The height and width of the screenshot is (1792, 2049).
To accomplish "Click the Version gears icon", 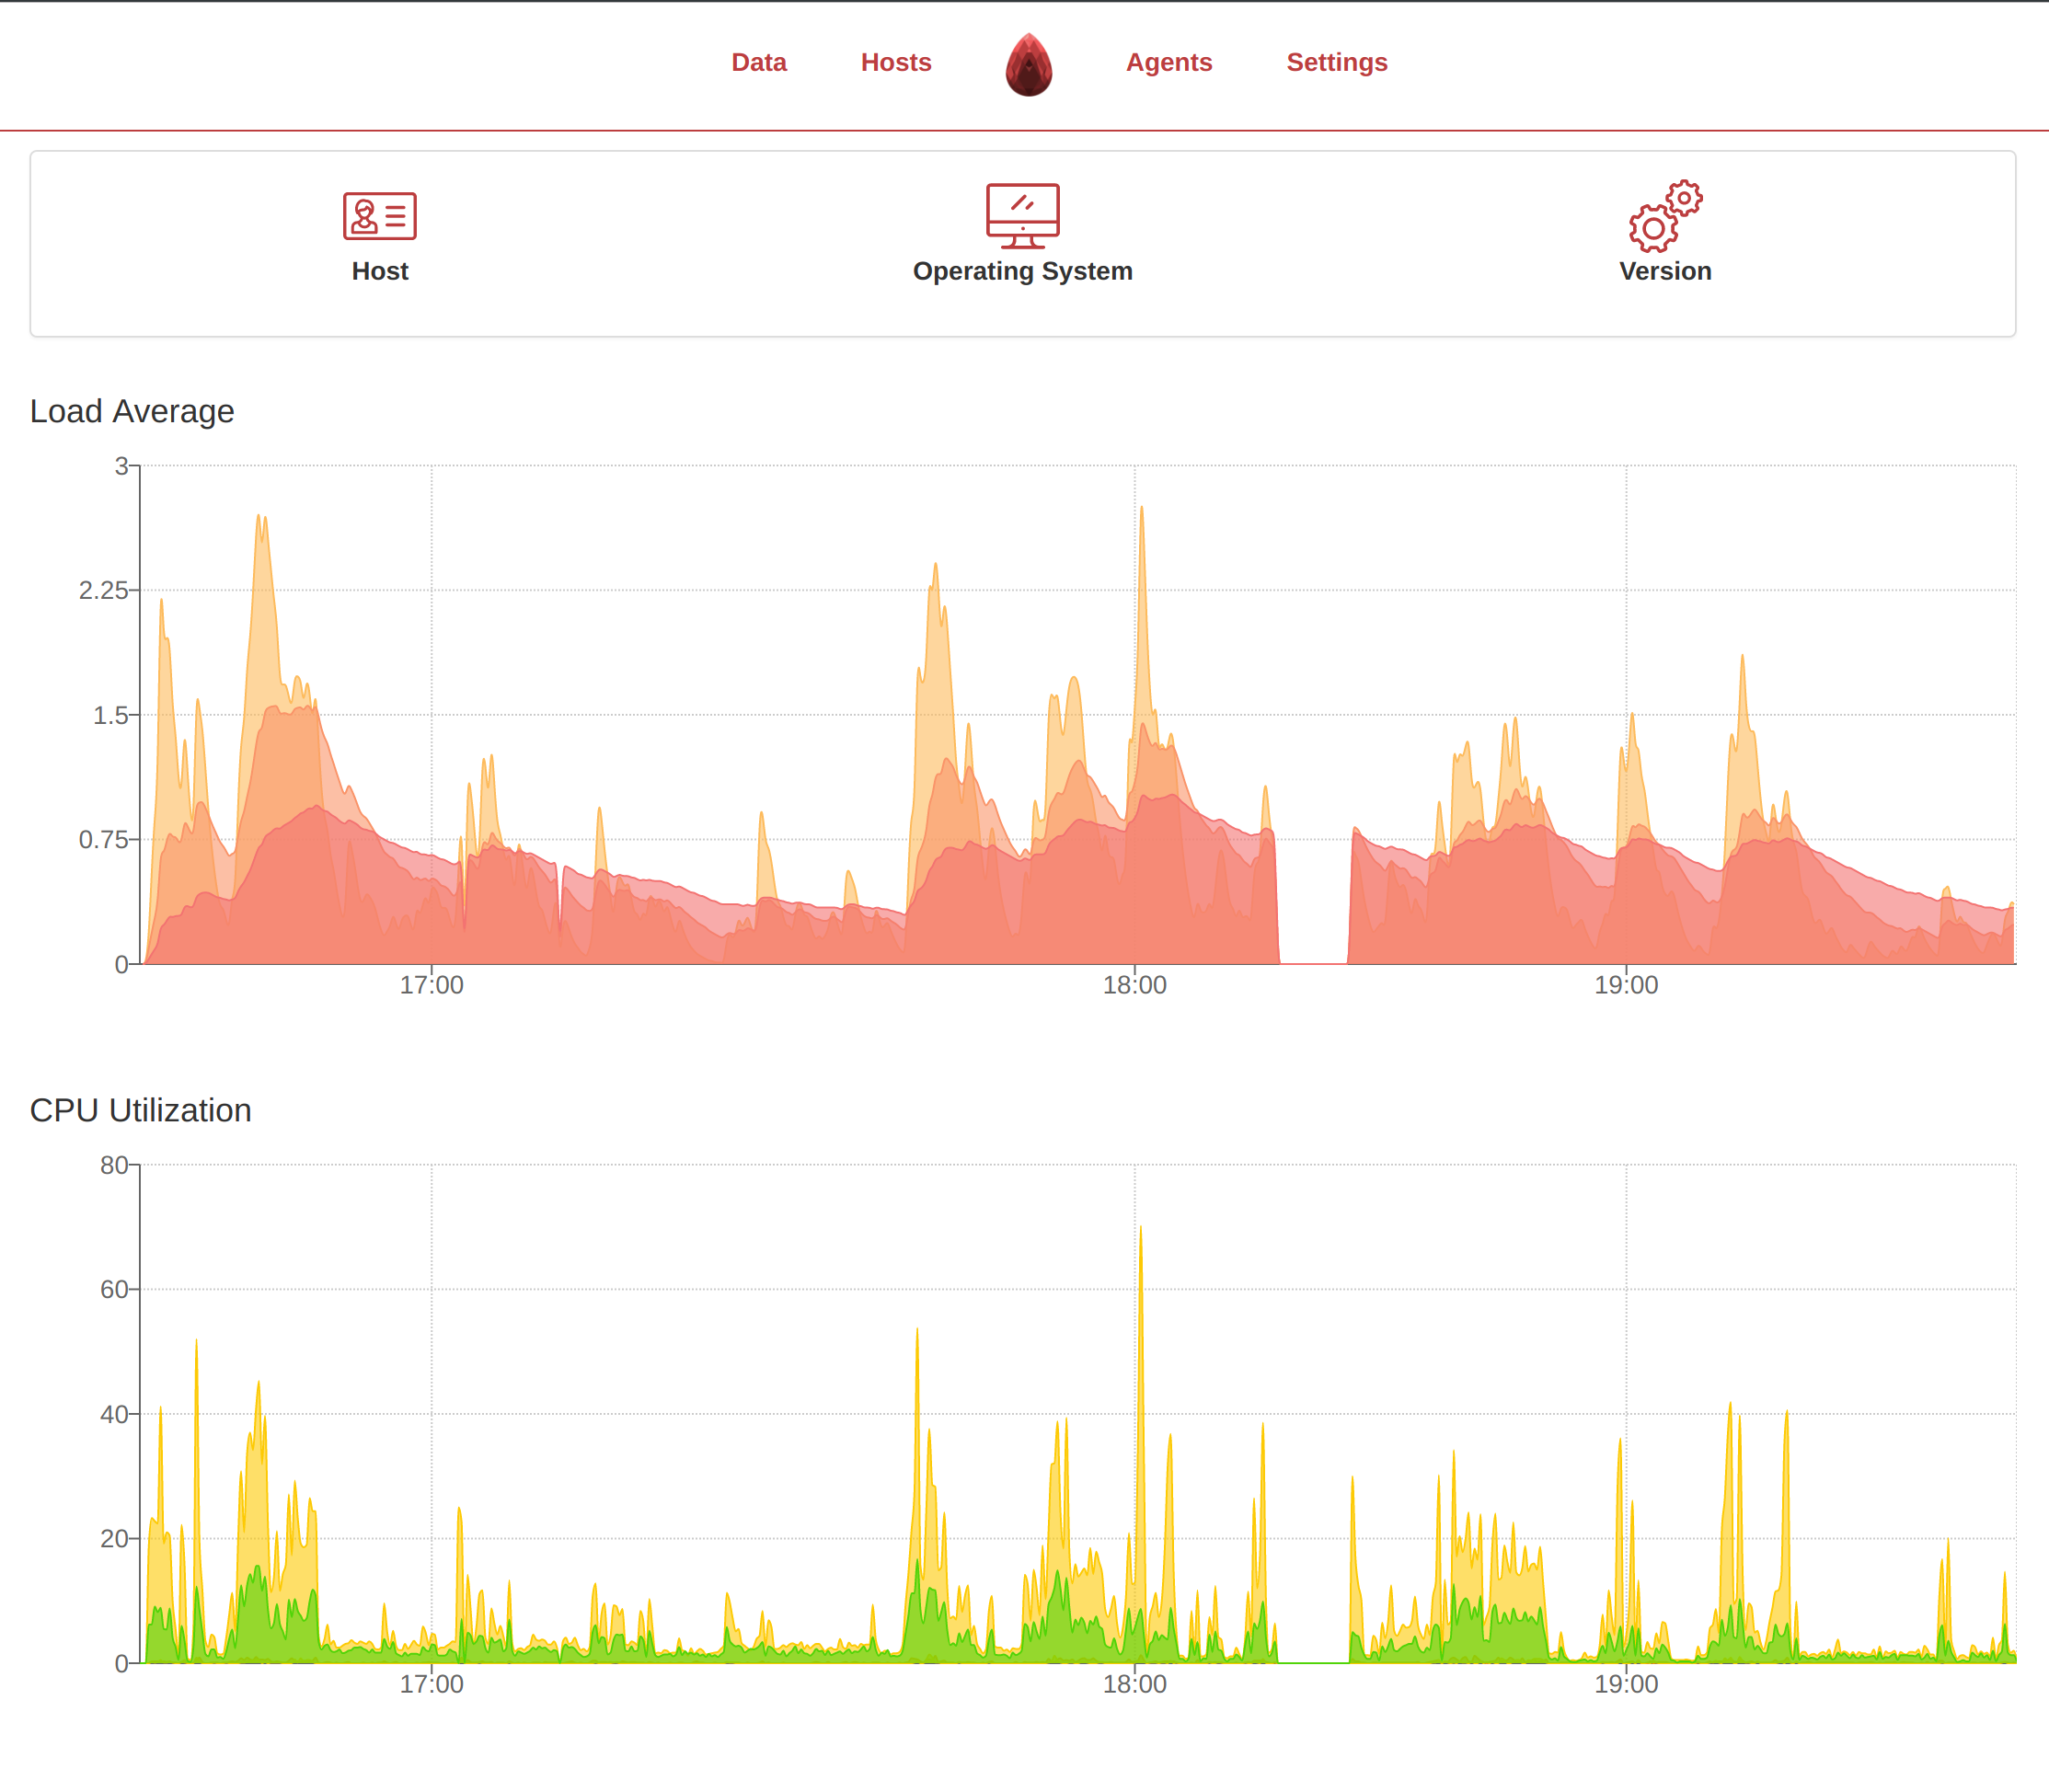I will pos(1664,216).
